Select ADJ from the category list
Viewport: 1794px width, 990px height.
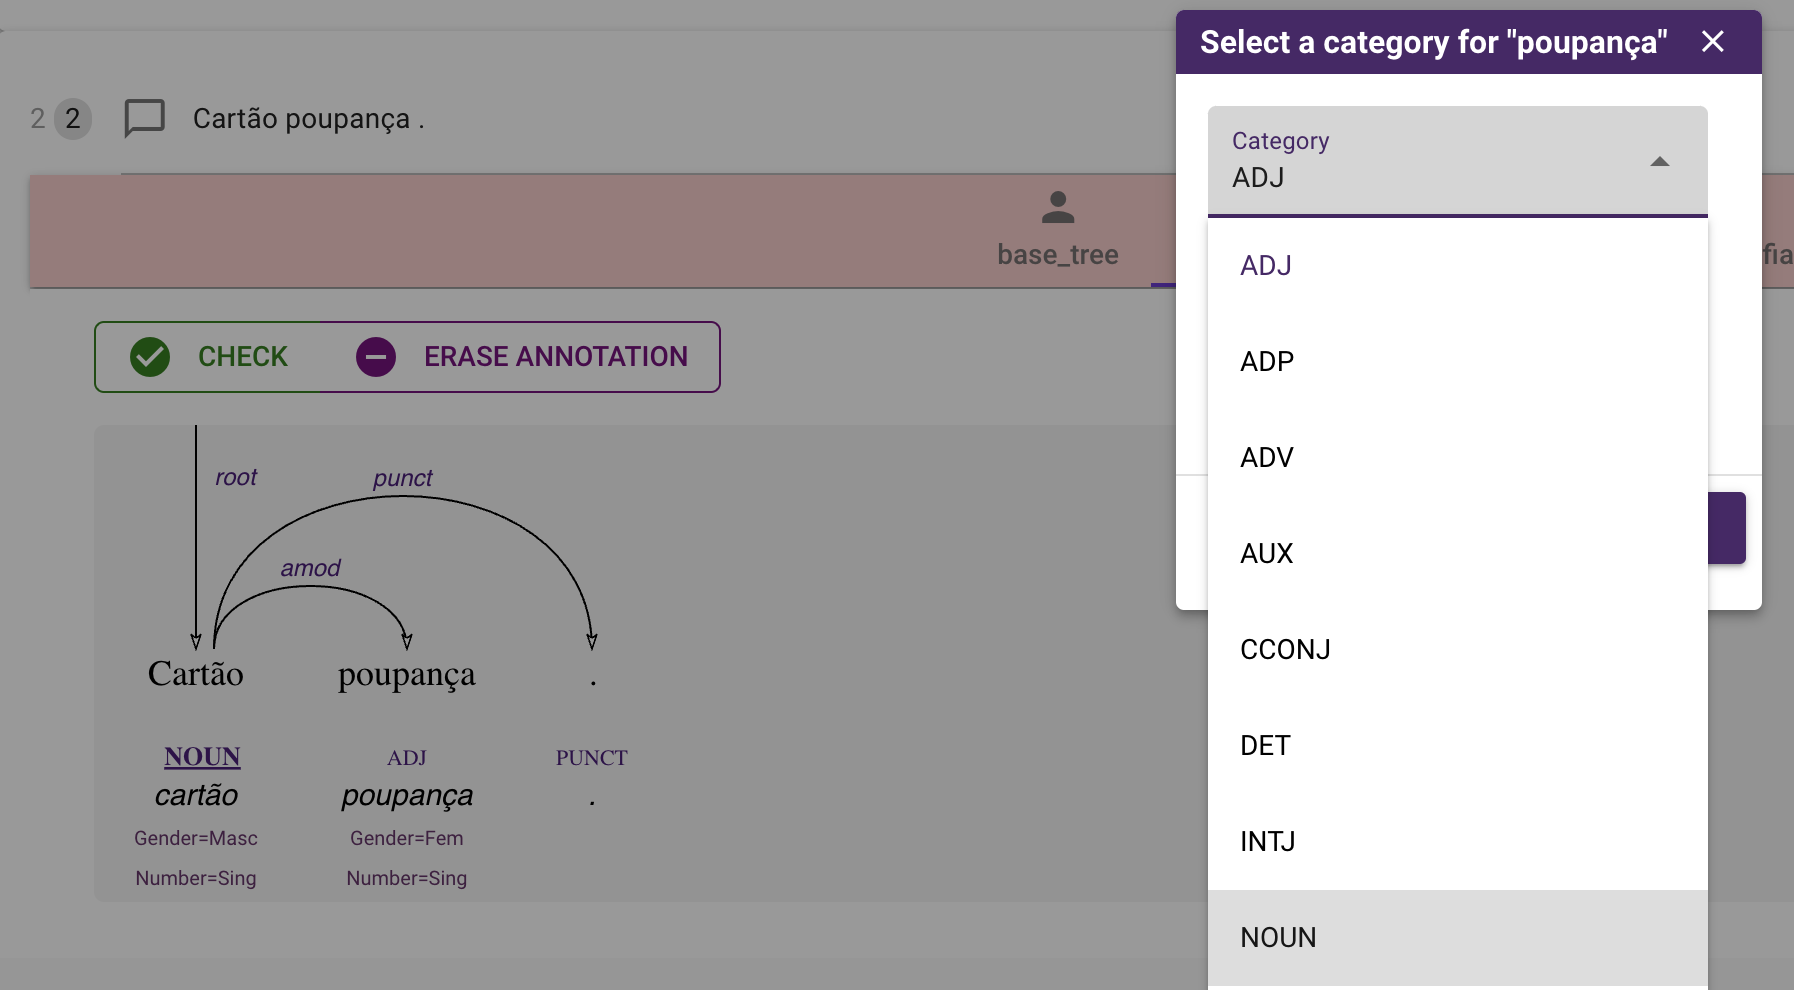click(1266, 266)
